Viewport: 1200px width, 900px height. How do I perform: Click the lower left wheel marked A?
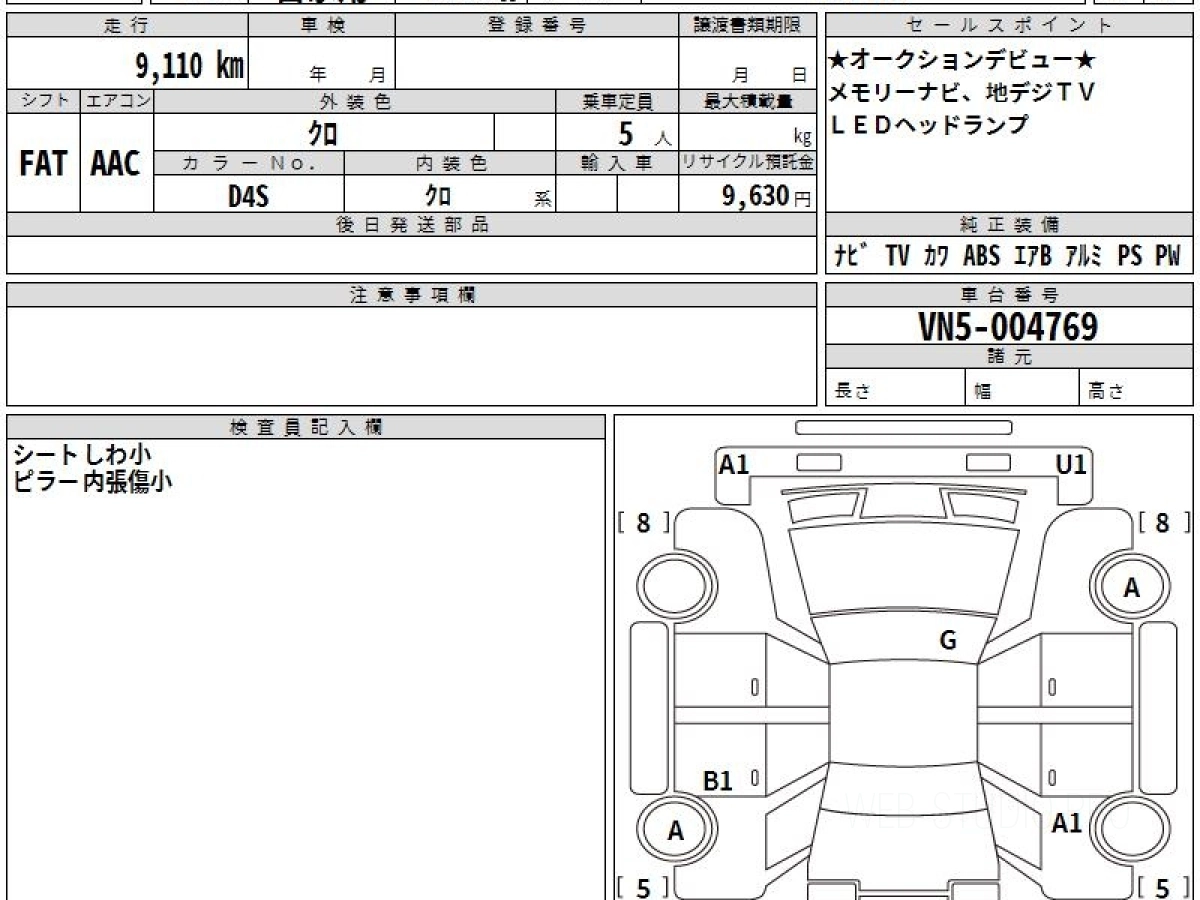tap(677, 830)
